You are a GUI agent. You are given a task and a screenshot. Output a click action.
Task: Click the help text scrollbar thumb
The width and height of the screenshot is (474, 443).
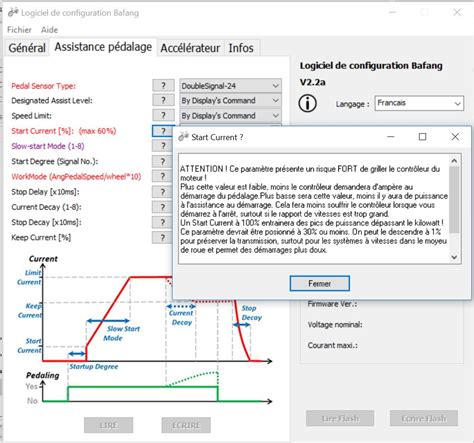point(454,199)
